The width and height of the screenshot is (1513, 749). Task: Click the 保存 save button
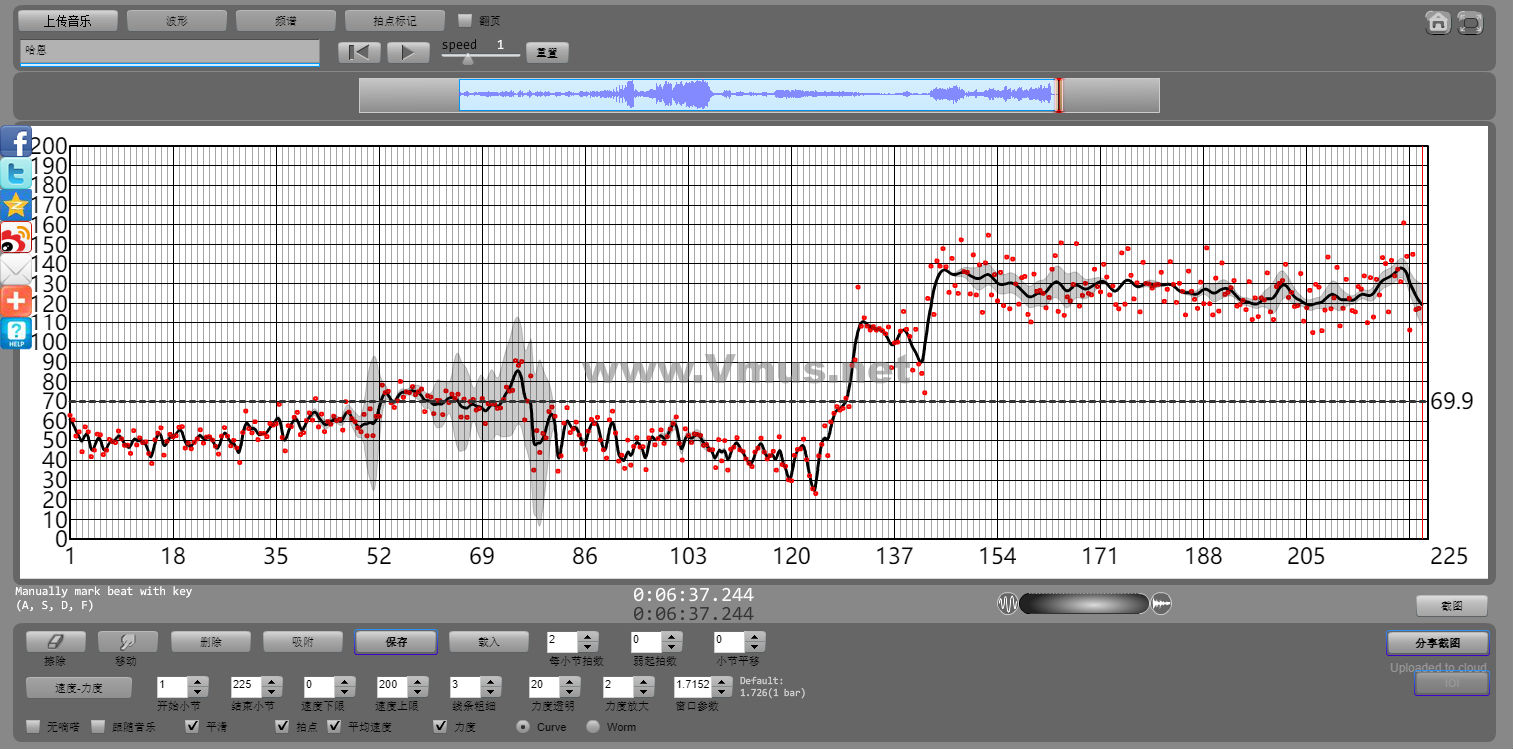click(x=396, y=642)
